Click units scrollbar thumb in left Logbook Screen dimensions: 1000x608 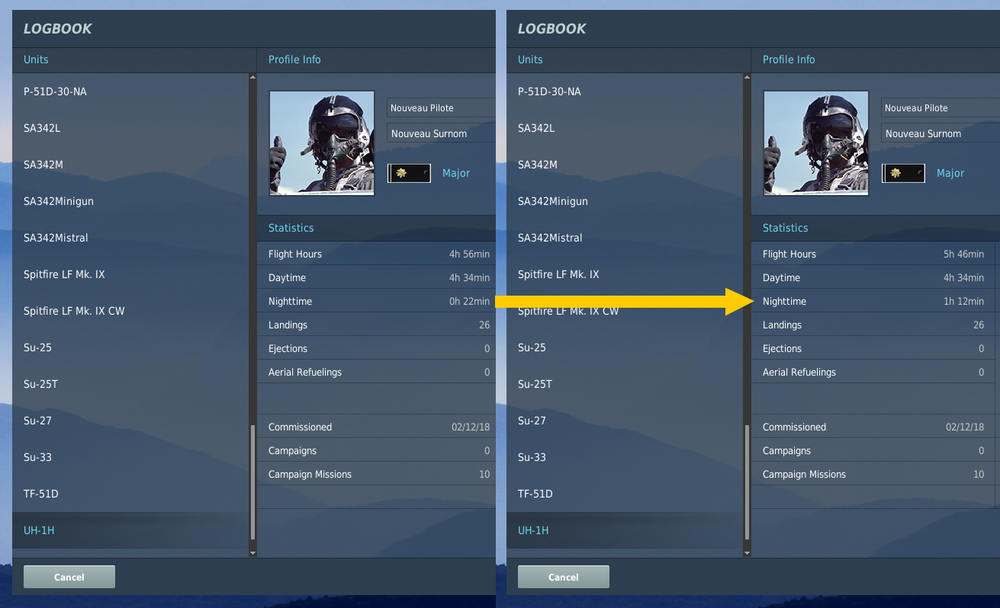(x=253, y=482)
